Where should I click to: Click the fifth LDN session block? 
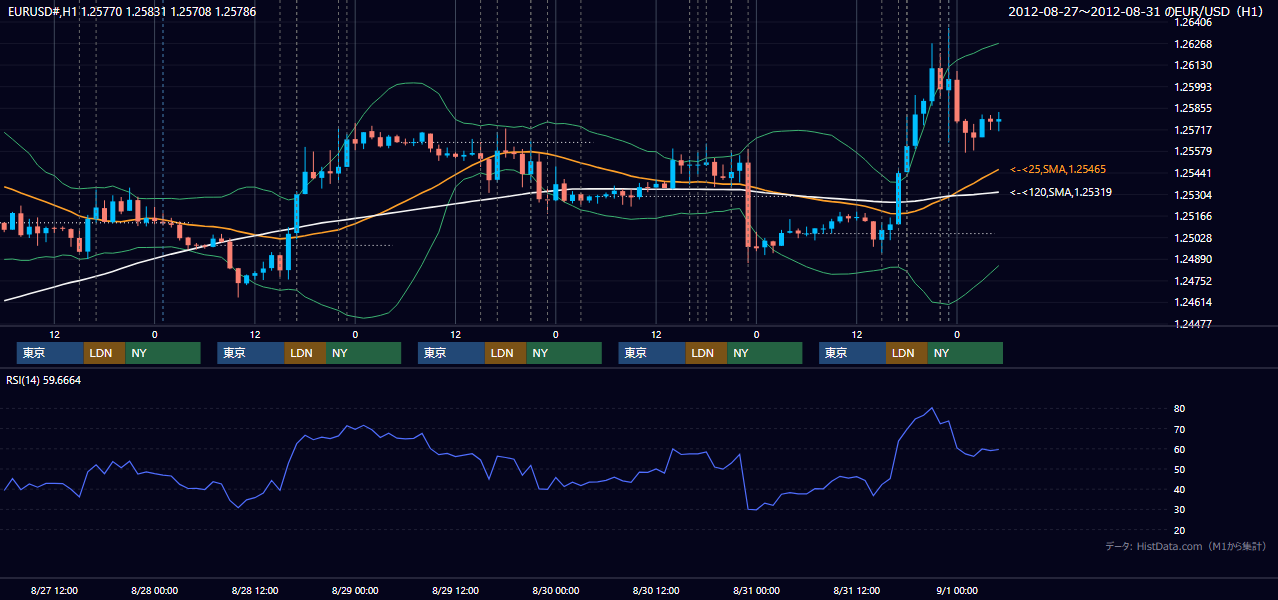pos(906,353)
